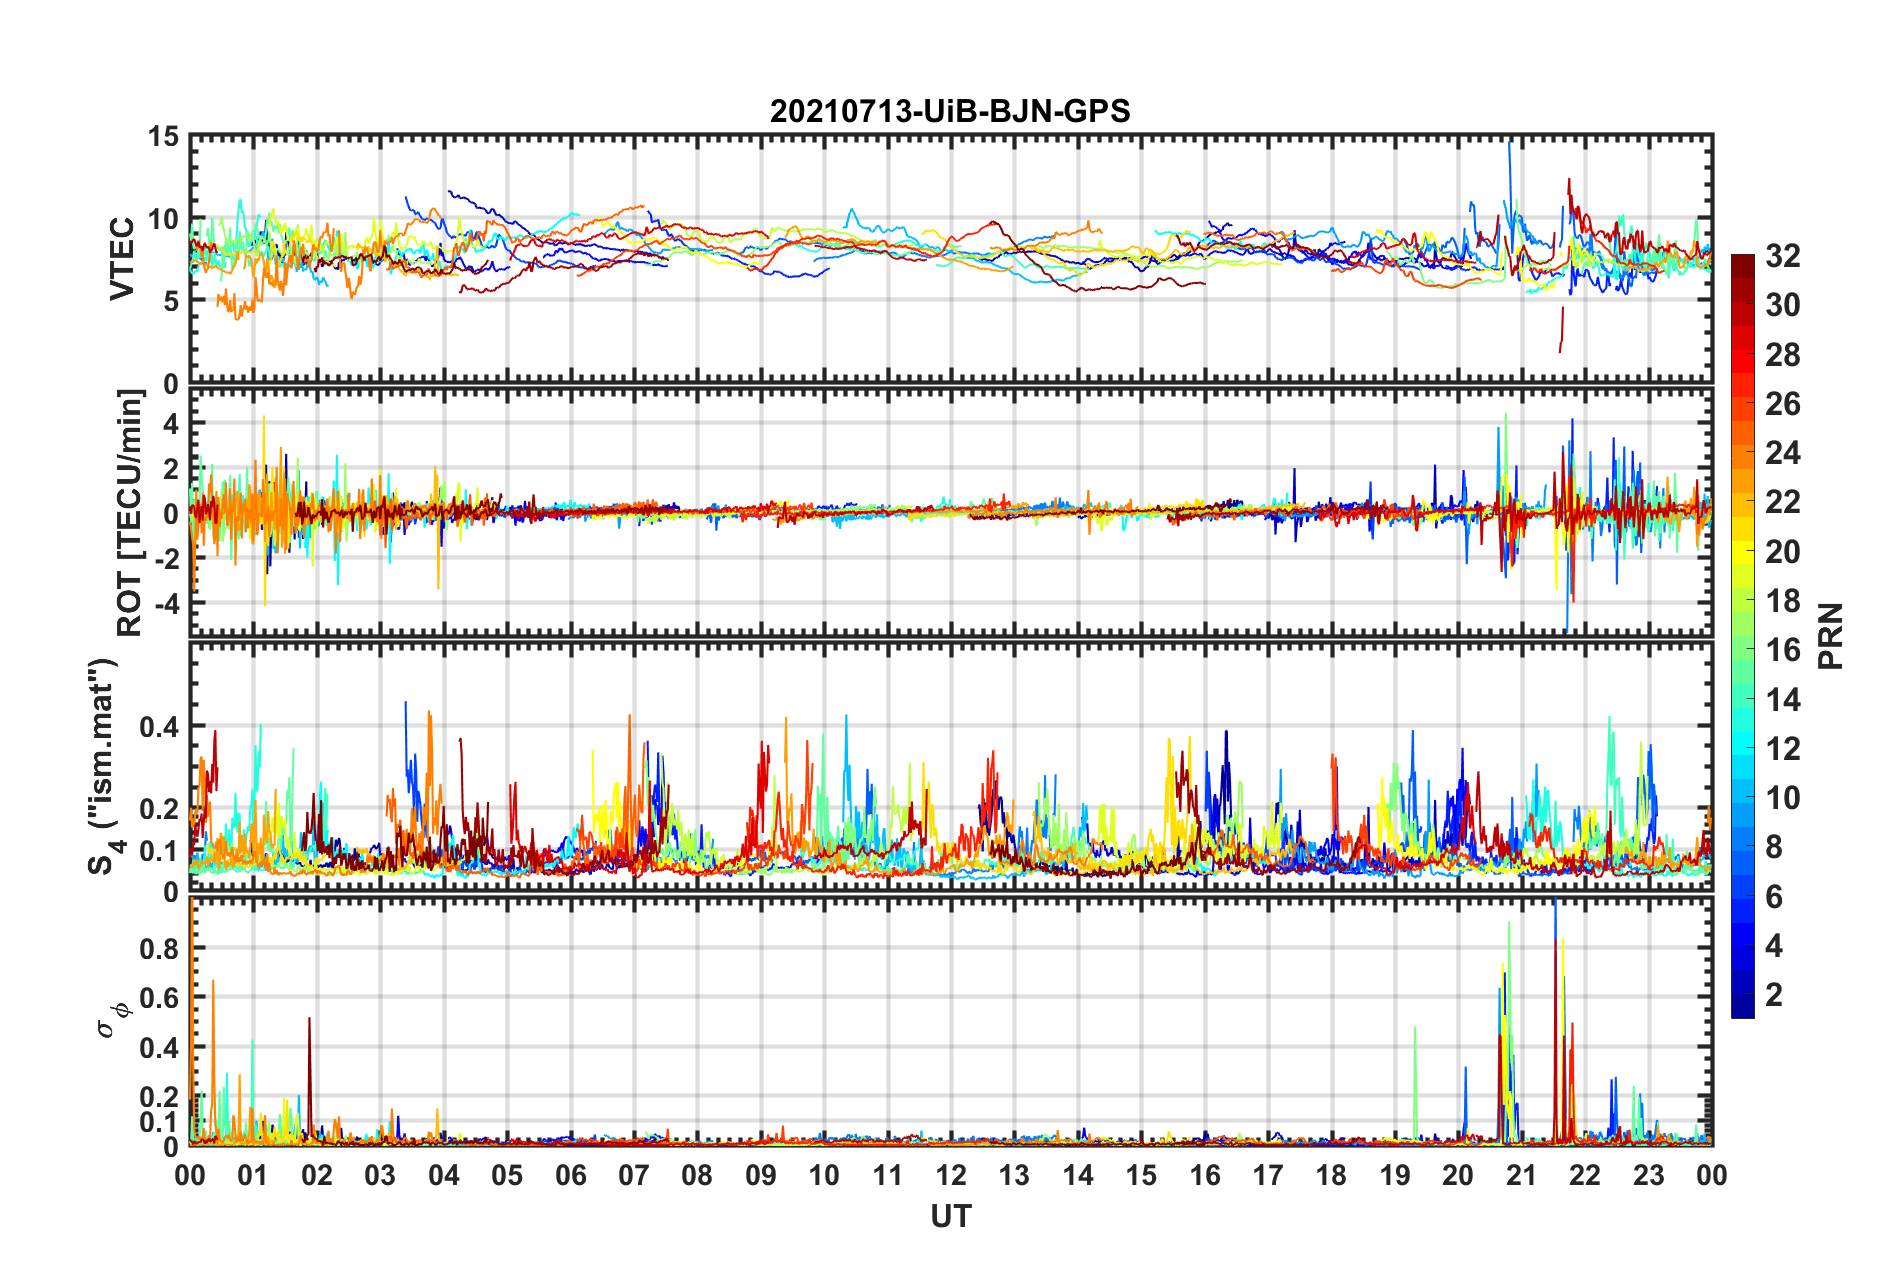Click x-axis tick label 12
Viewport: 1902px width, 1272px height.
tap(951, 1175)
